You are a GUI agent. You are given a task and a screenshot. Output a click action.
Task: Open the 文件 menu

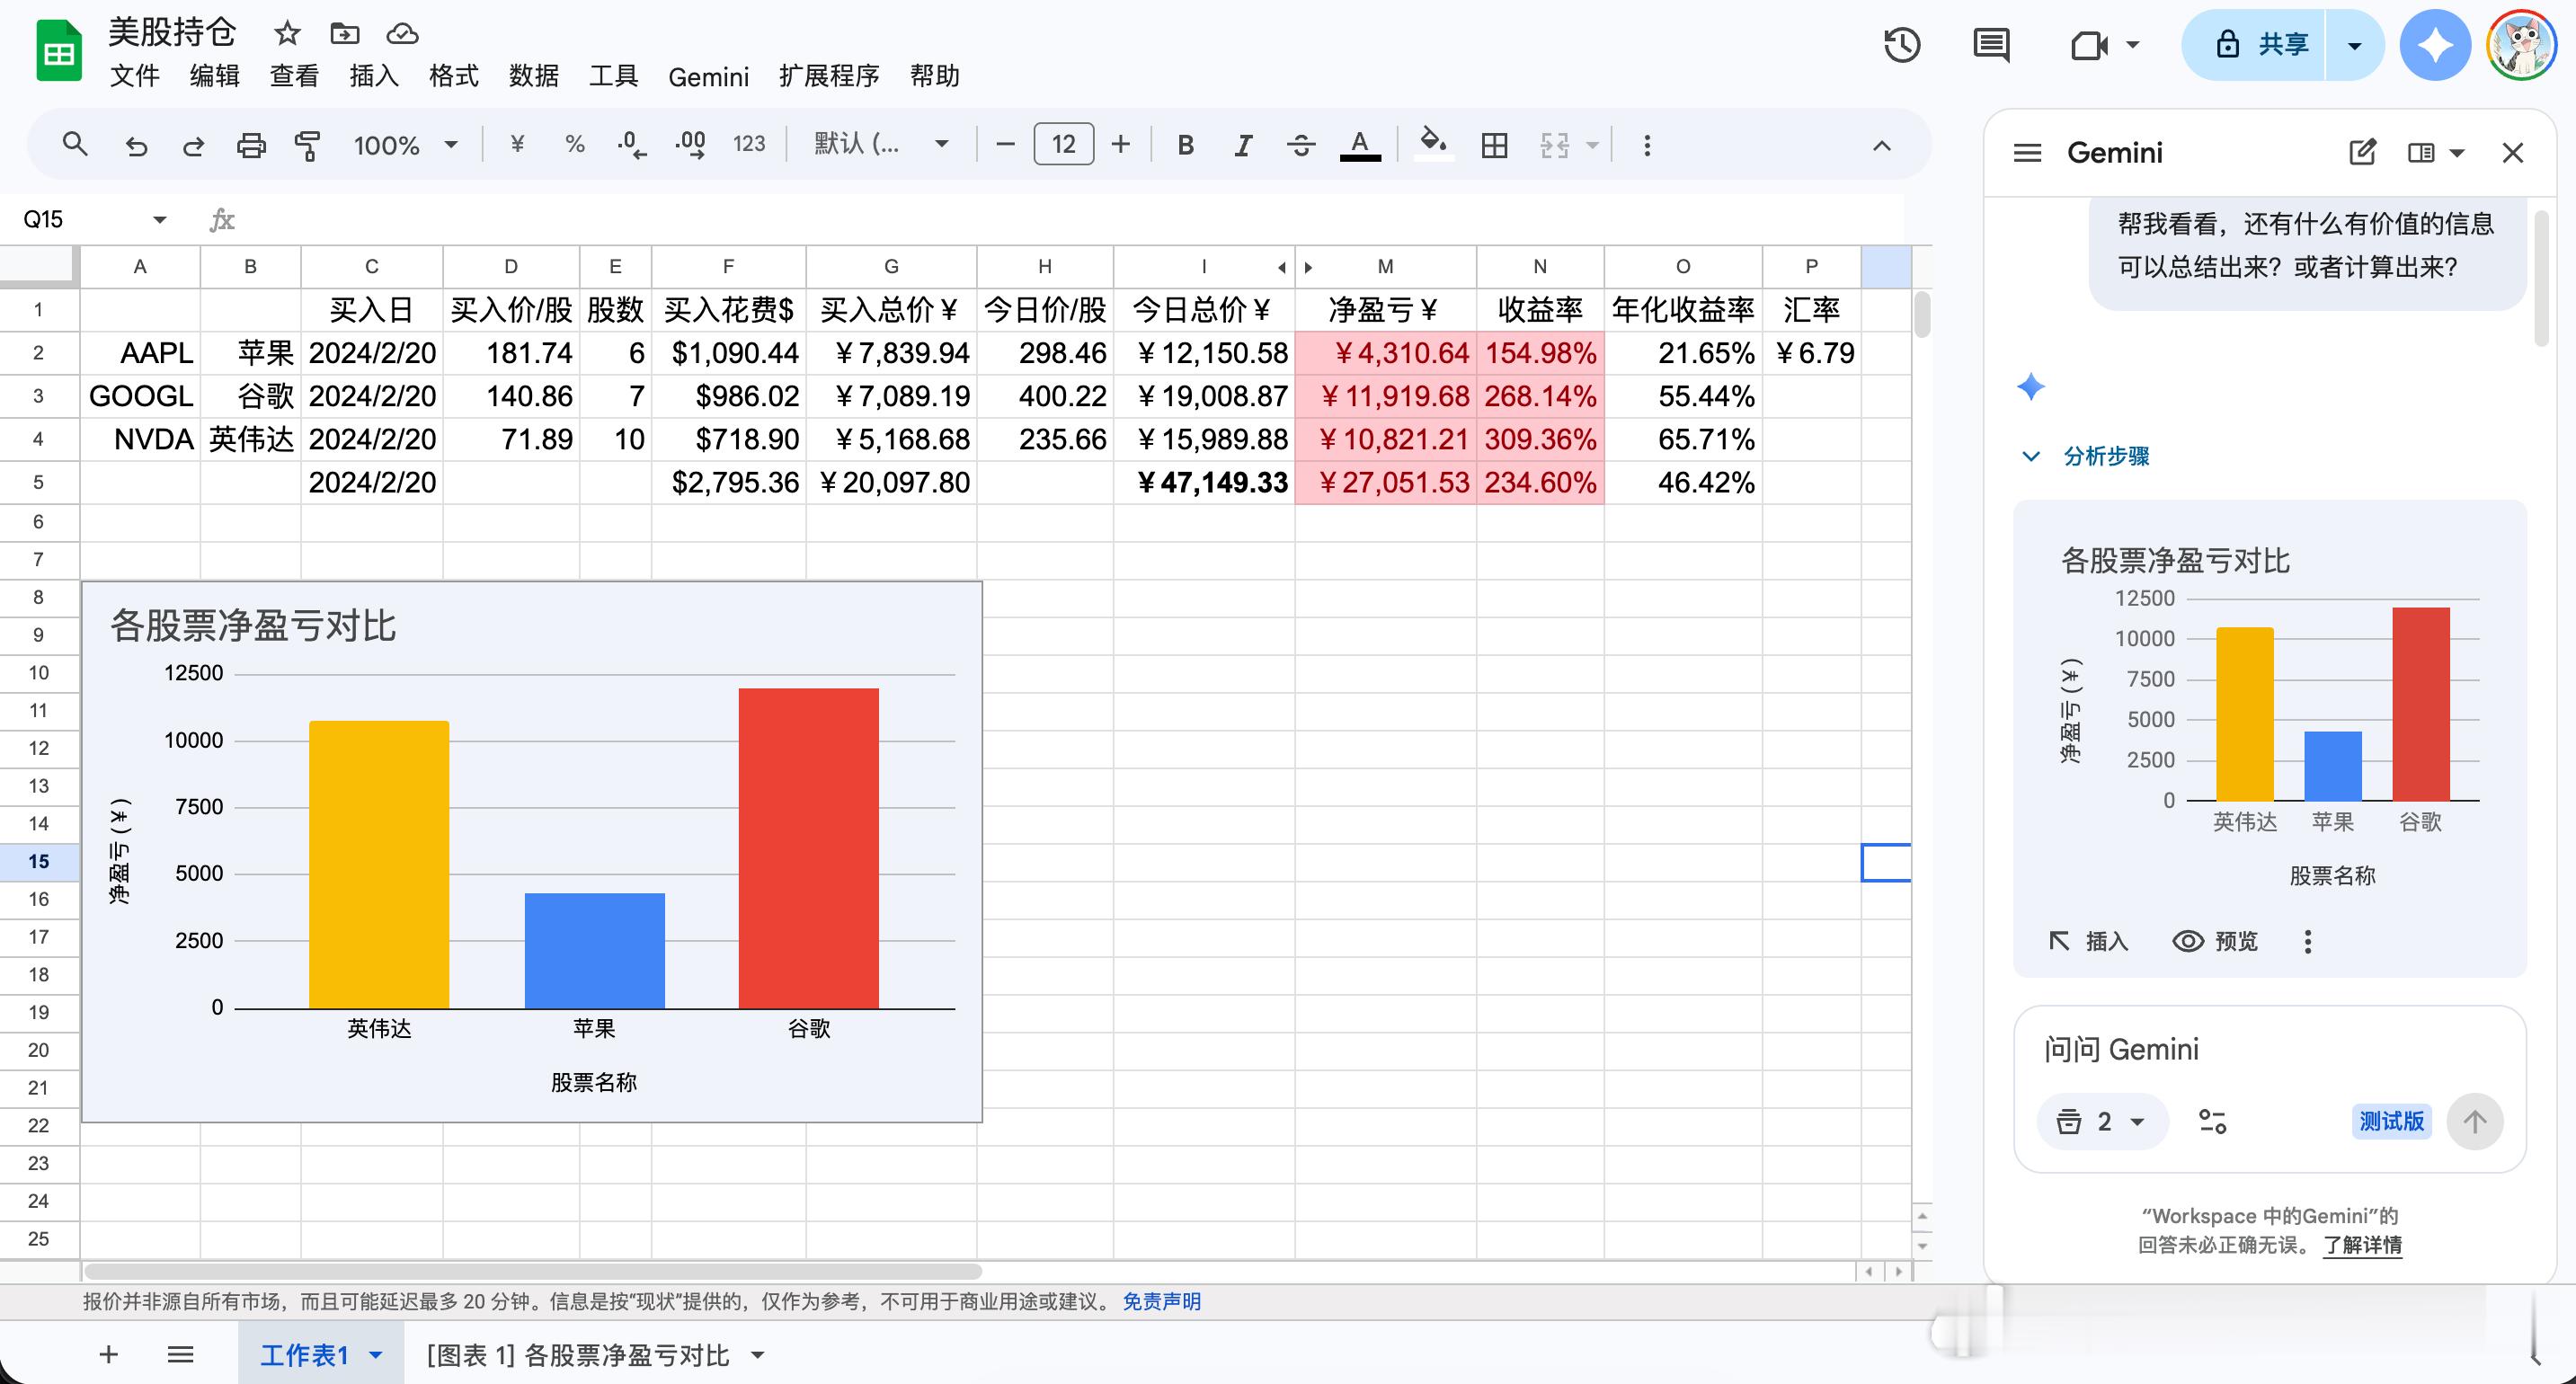(135, 77)
